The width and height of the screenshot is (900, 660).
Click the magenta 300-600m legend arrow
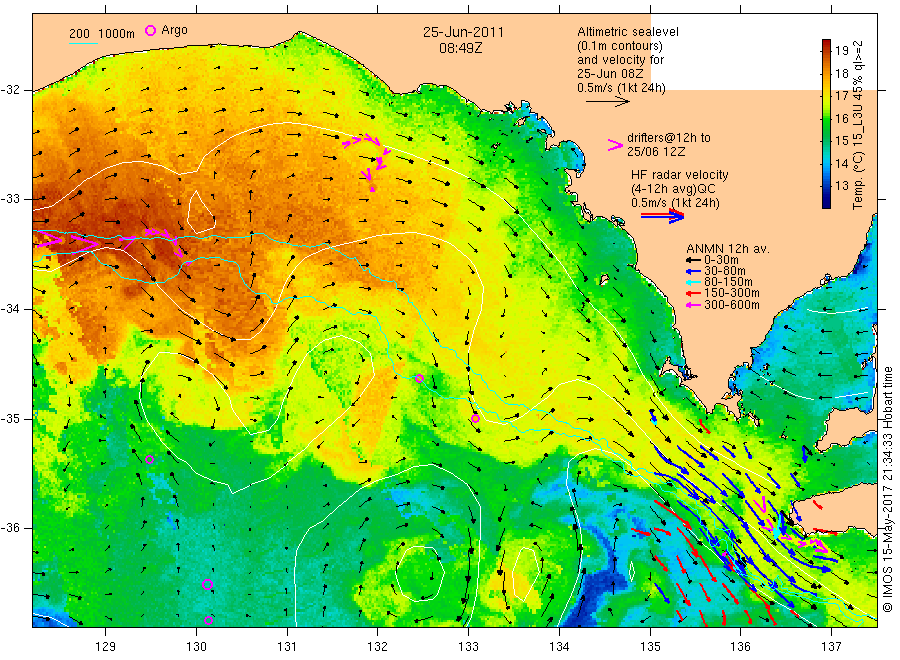click(x=693, y=305)
